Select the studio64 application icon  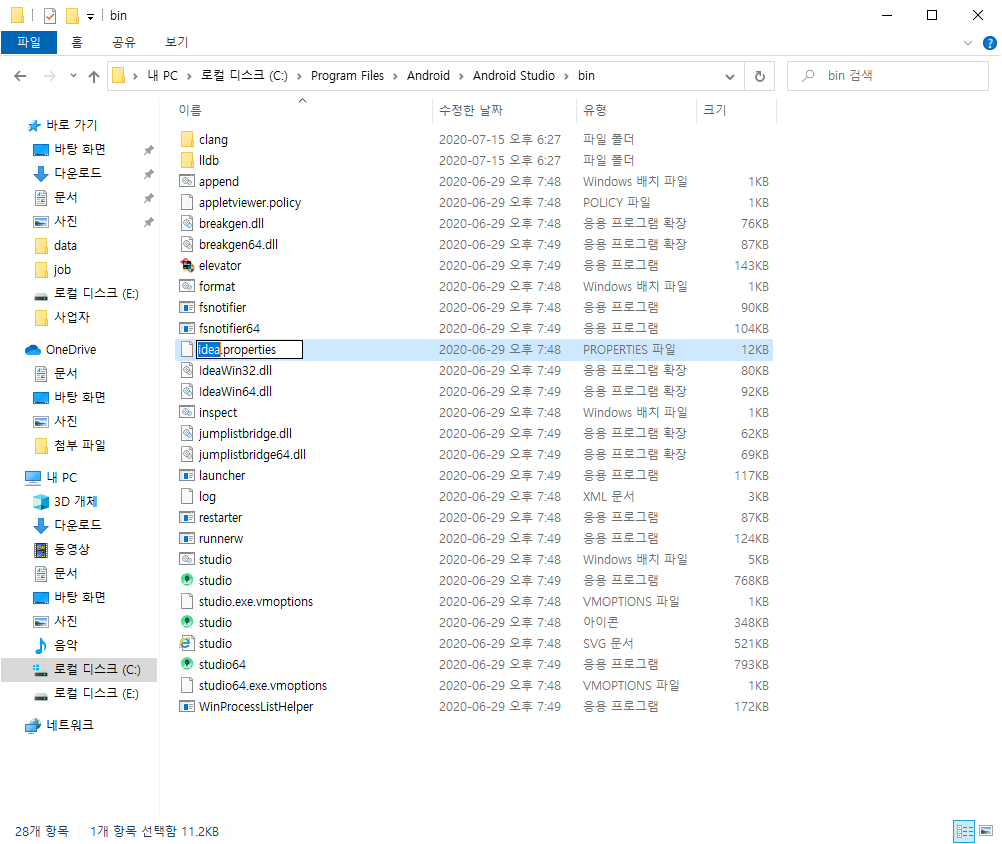point(187,664)
